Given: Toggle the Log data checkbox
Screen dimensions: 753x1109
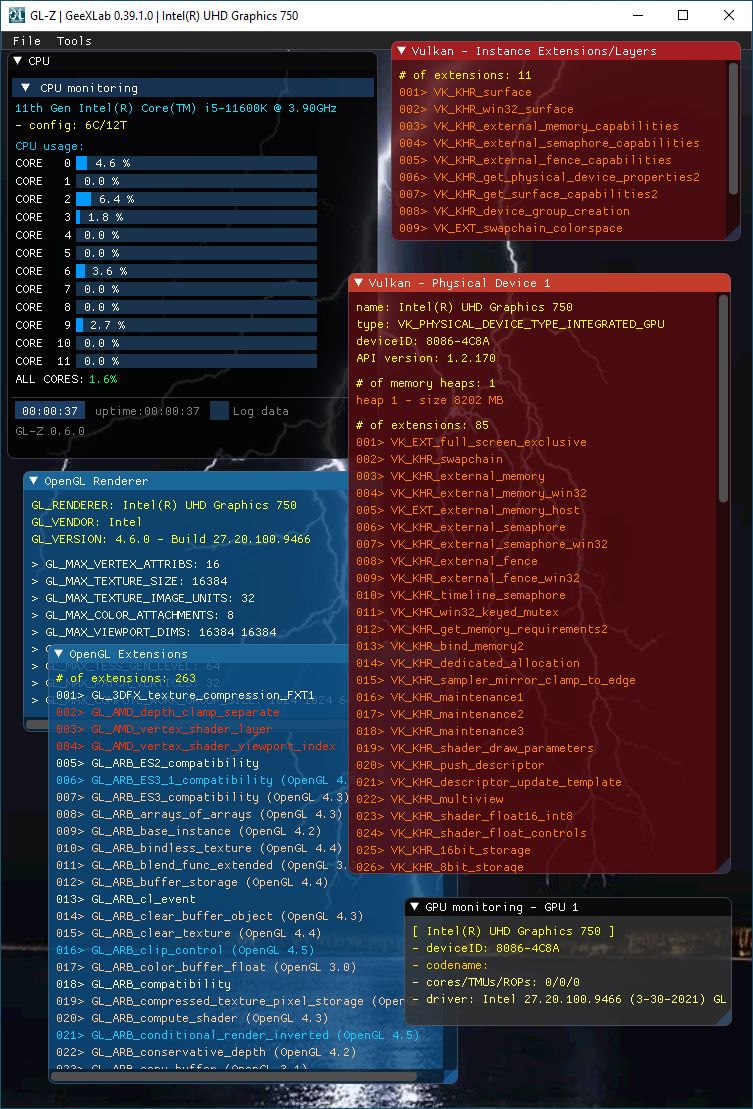Looking at the screenshot, I should 220,411.
